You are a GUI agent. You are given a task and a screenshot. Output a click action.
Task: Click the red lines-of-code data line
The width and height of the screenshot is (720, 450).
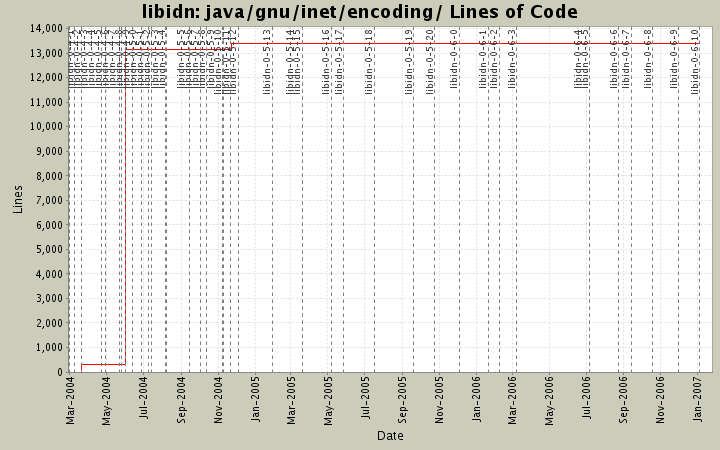102,364
